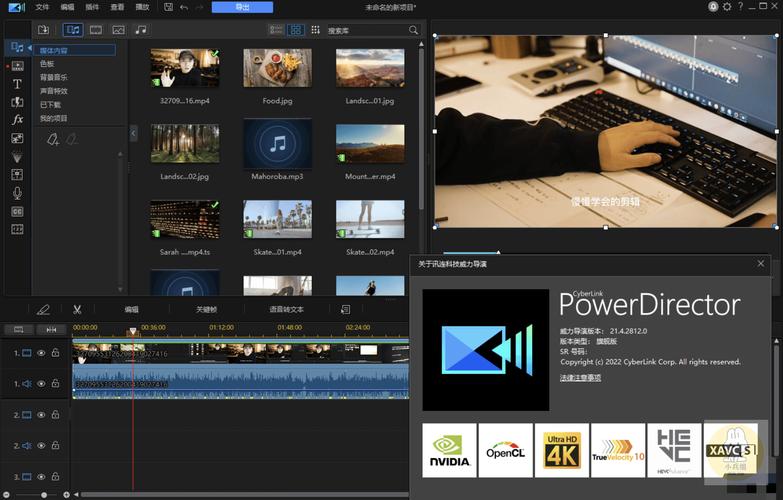The image size is (783, 500).
Task: Collapse media room arrow beside sidebar icon
Action: (x=29, y=48)
